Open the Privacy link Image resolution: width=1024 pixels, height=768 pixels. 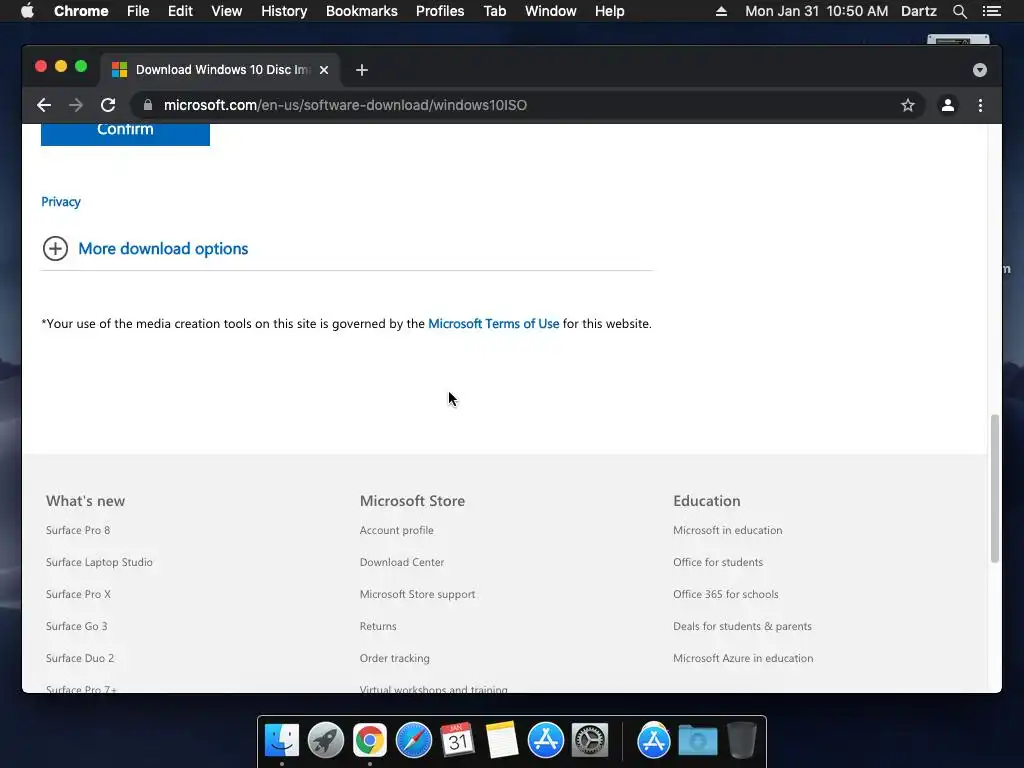tap(61, 202)
